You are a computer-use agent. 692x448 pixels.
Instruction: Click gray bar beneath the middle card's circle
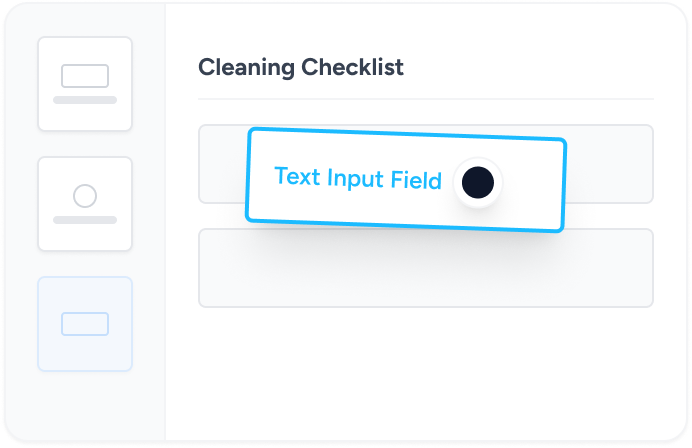click(85, 220)
